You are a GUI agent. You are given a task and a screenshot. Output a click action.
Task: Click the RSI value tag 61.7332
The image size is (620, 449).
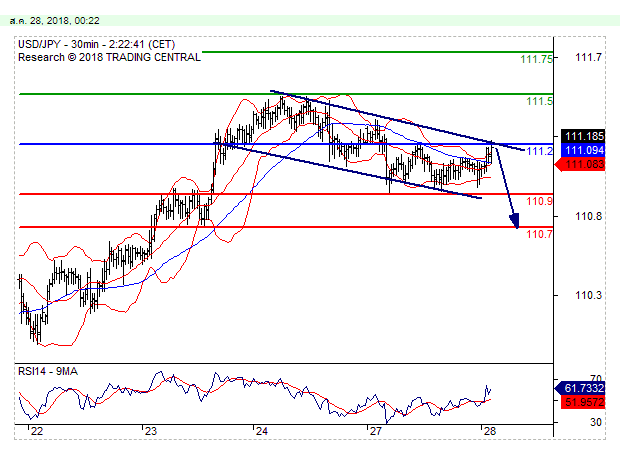pyautogui.click(x=580, y=388)
